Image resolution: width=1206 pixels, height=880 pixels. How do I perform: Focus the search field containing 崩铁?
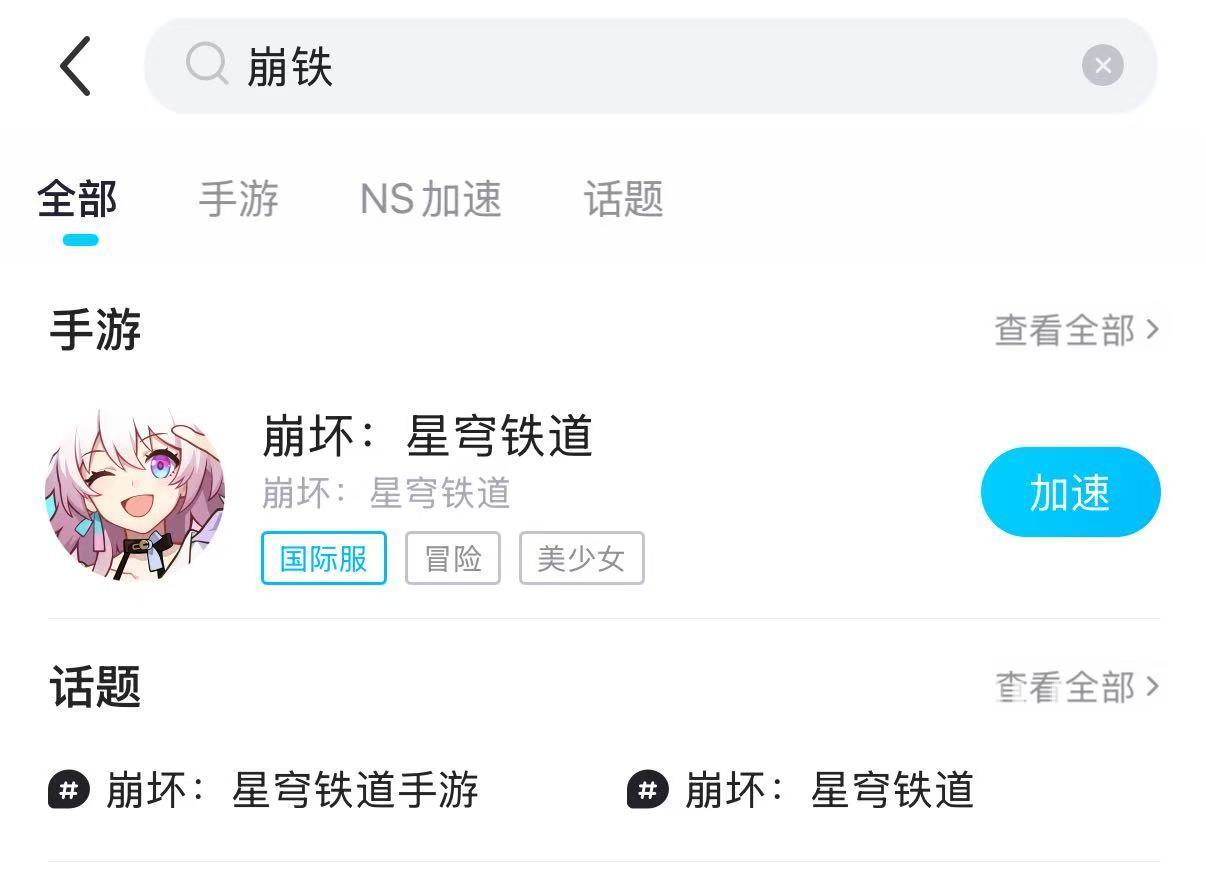650,66
